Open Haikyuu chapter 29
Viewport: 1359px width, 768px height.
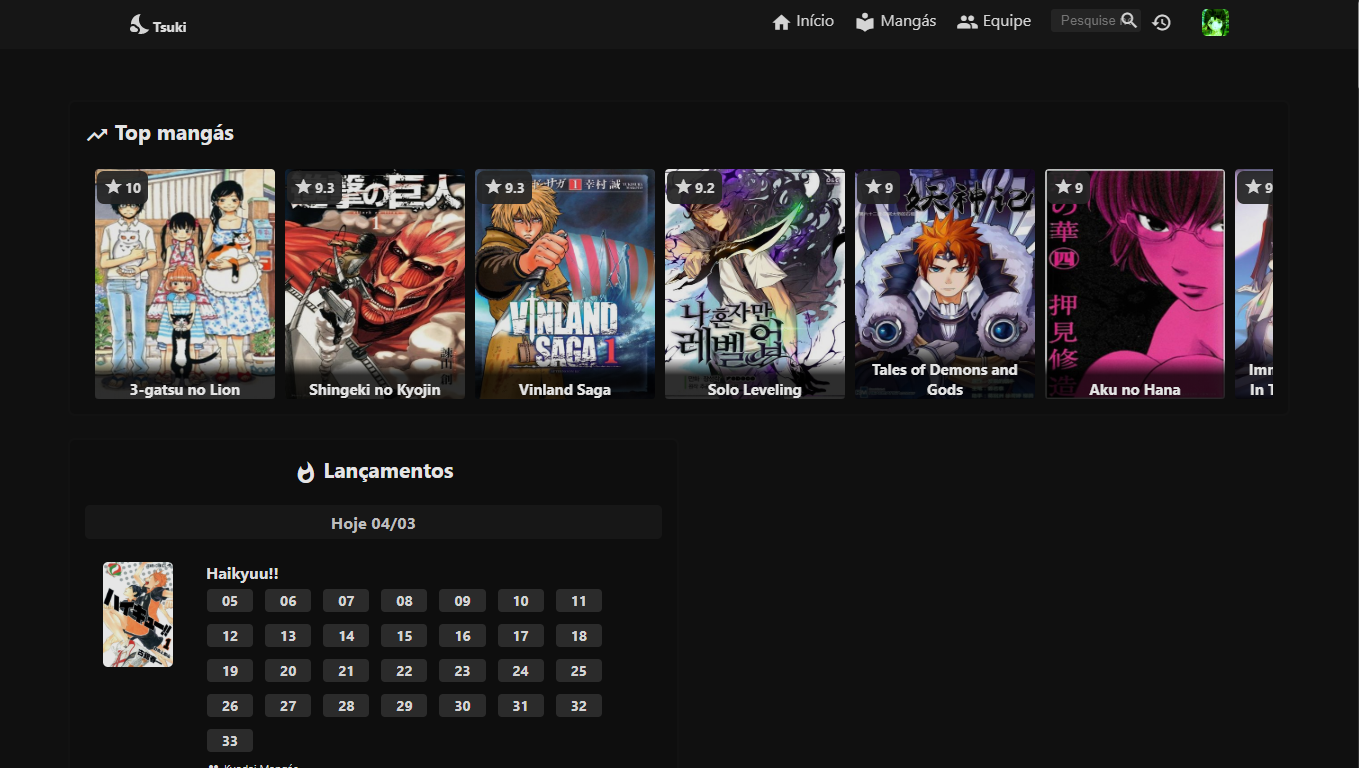tap(404, 706)
